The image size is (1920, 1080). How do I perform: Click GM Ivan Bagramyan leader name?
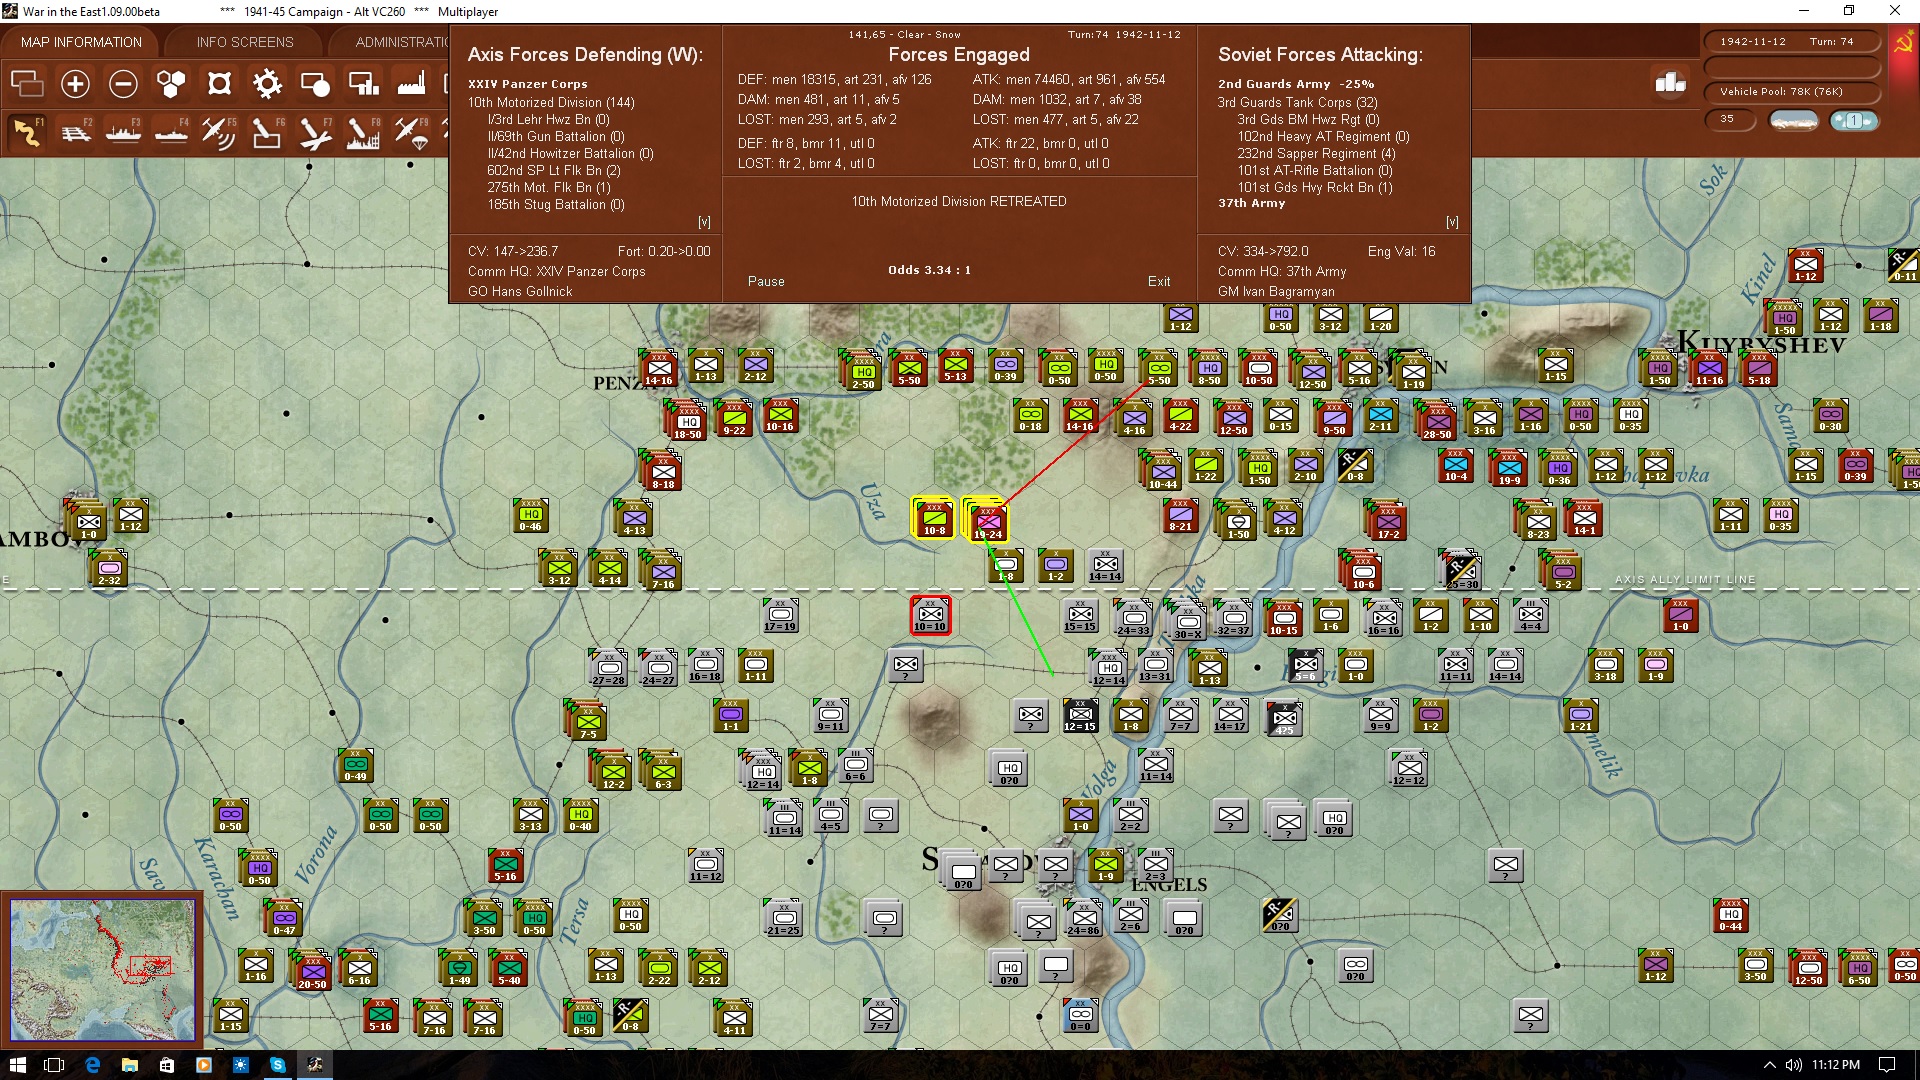tap(1276, 292)
